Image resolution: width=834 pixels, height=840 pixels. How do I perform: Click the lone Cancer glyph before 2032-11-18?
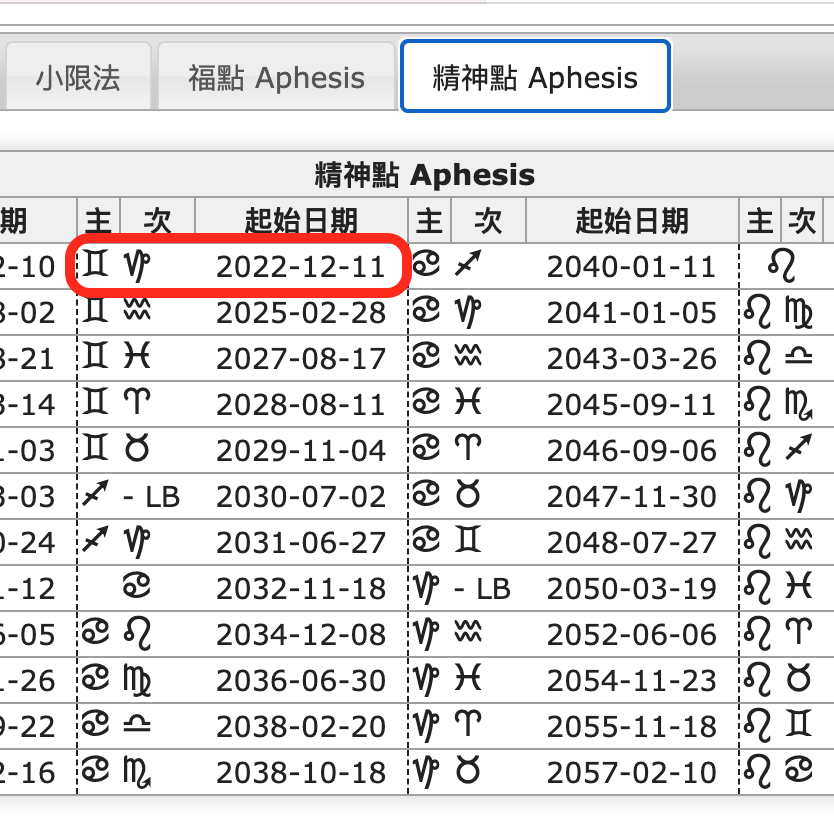[x=137, y=588]
